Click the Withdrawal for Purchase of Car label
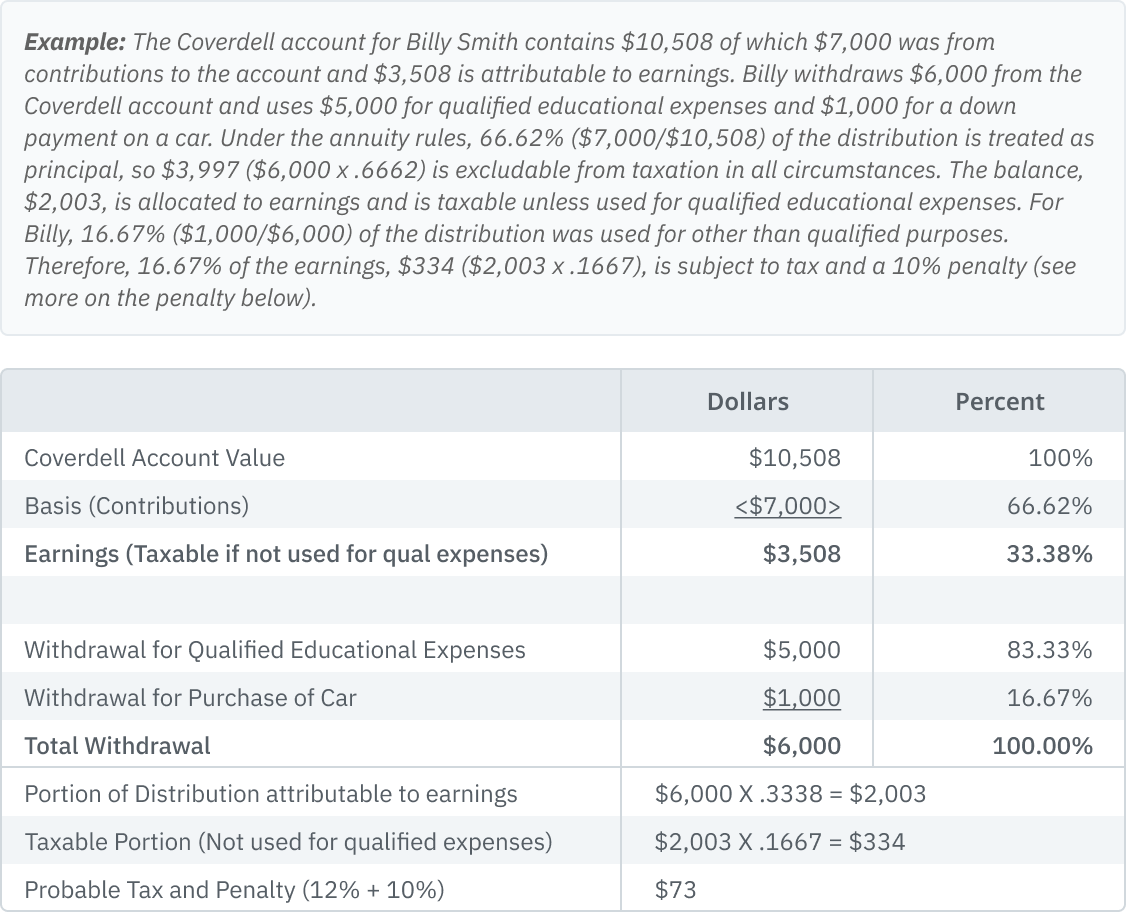Screen dimensions: 1126x912 tap(190, 698)
